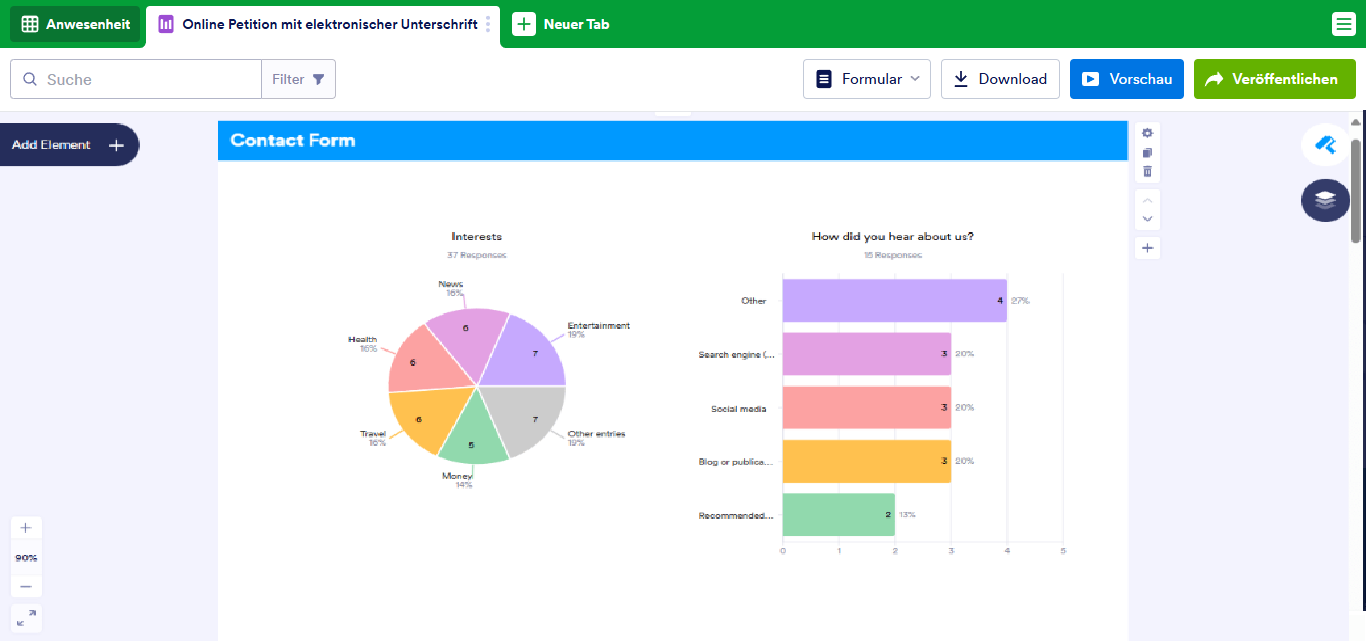Click the Vorschau preview button

click(1126, 79)
